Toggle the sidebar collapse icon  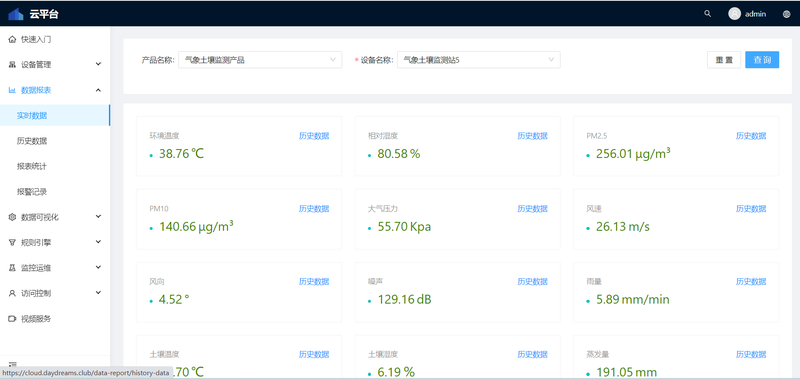click(x=13, y=365)
